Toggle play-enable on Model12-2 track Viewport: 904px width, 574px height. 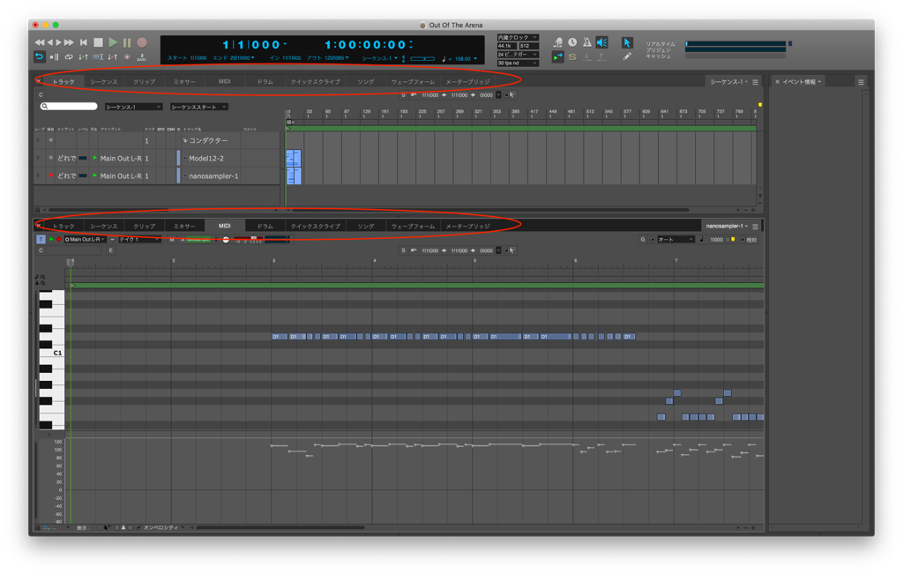[95, 158]
